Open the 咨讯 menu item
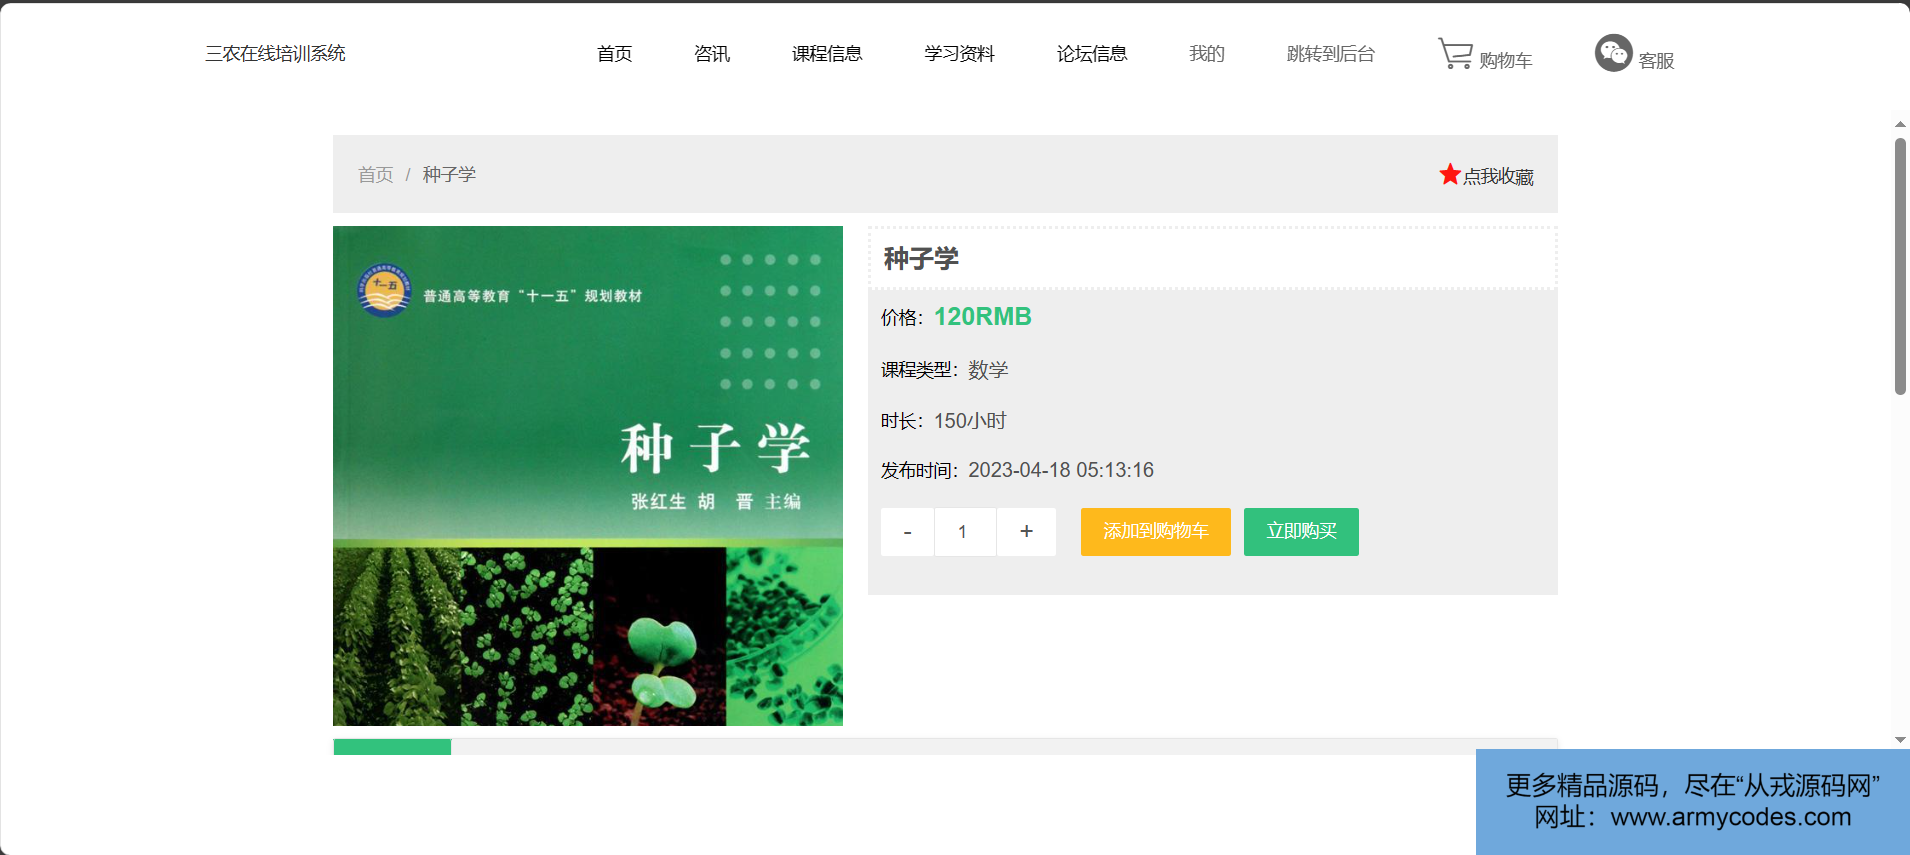 (x=712, y=54)
